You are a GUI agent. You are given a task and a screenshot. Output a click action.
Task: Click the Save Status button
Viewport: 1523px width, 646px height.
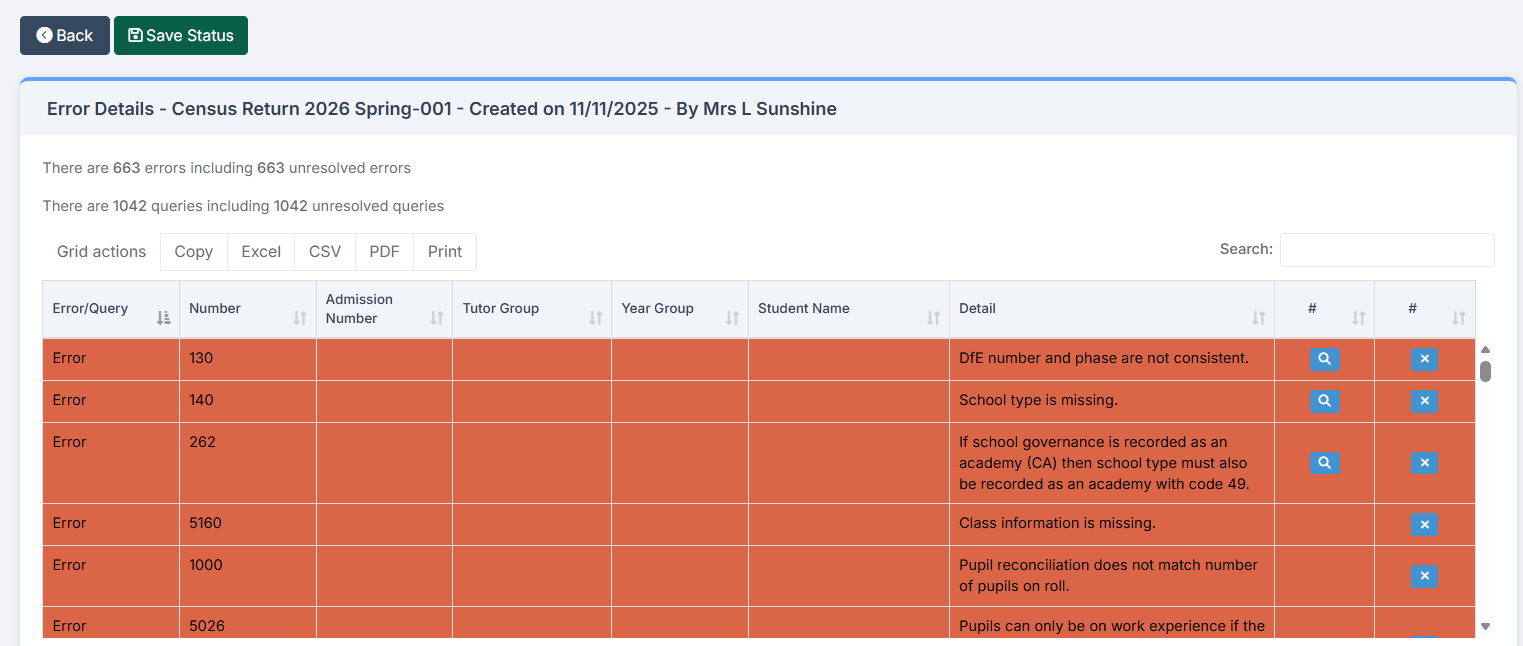click(x=181, y=36)
